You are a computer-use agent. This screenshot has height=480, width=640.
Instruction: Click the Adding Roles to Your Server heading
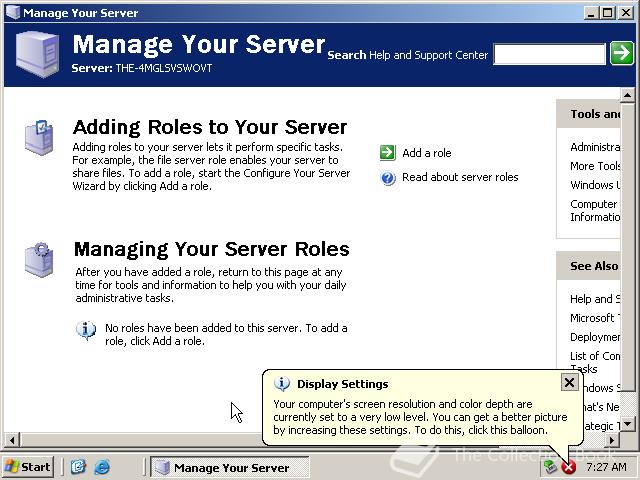(x=210, y=127)
